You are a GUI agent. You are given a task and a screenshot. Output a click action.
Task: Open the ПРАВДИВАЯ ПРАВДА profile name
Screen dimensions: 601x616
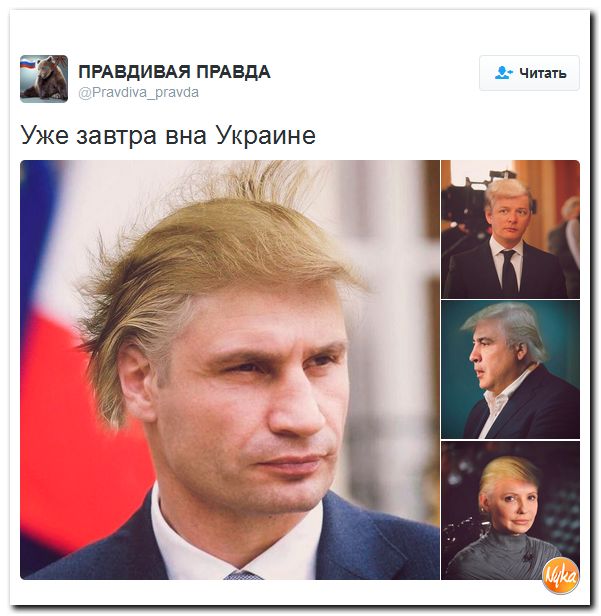174,72
